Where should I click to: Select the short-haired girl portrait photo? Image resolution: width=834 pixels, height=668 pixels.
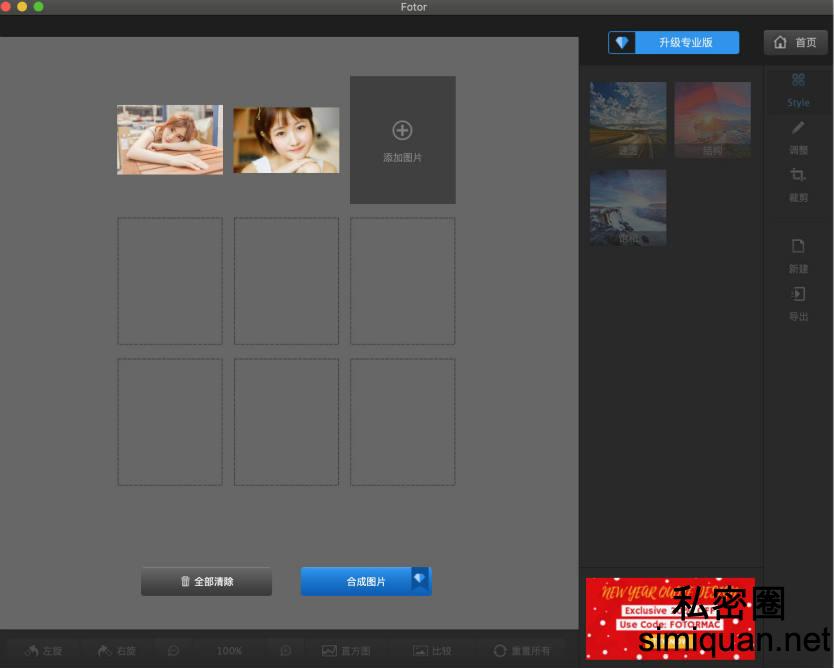[x=286, y=140]
